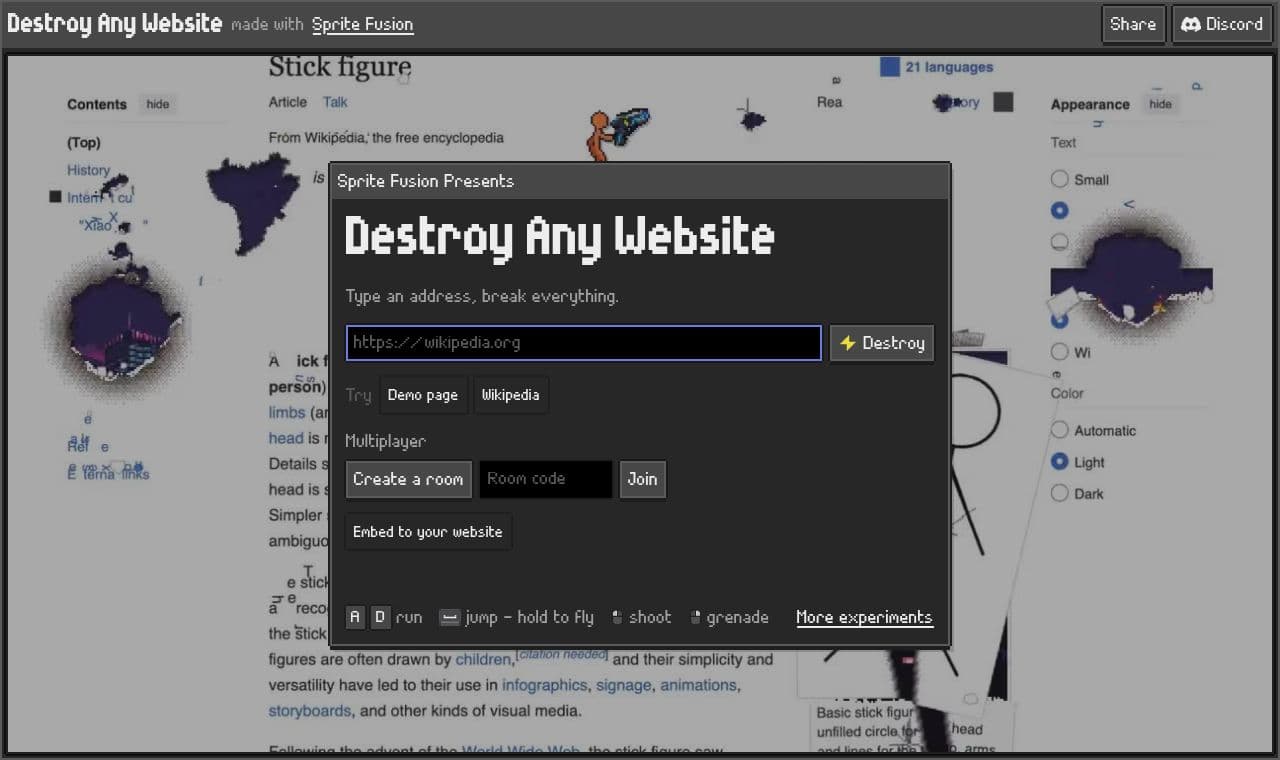The width and height of the screenshot is (1280, 760).
Task: Click the A run key icon
Action: click(356, 617)
